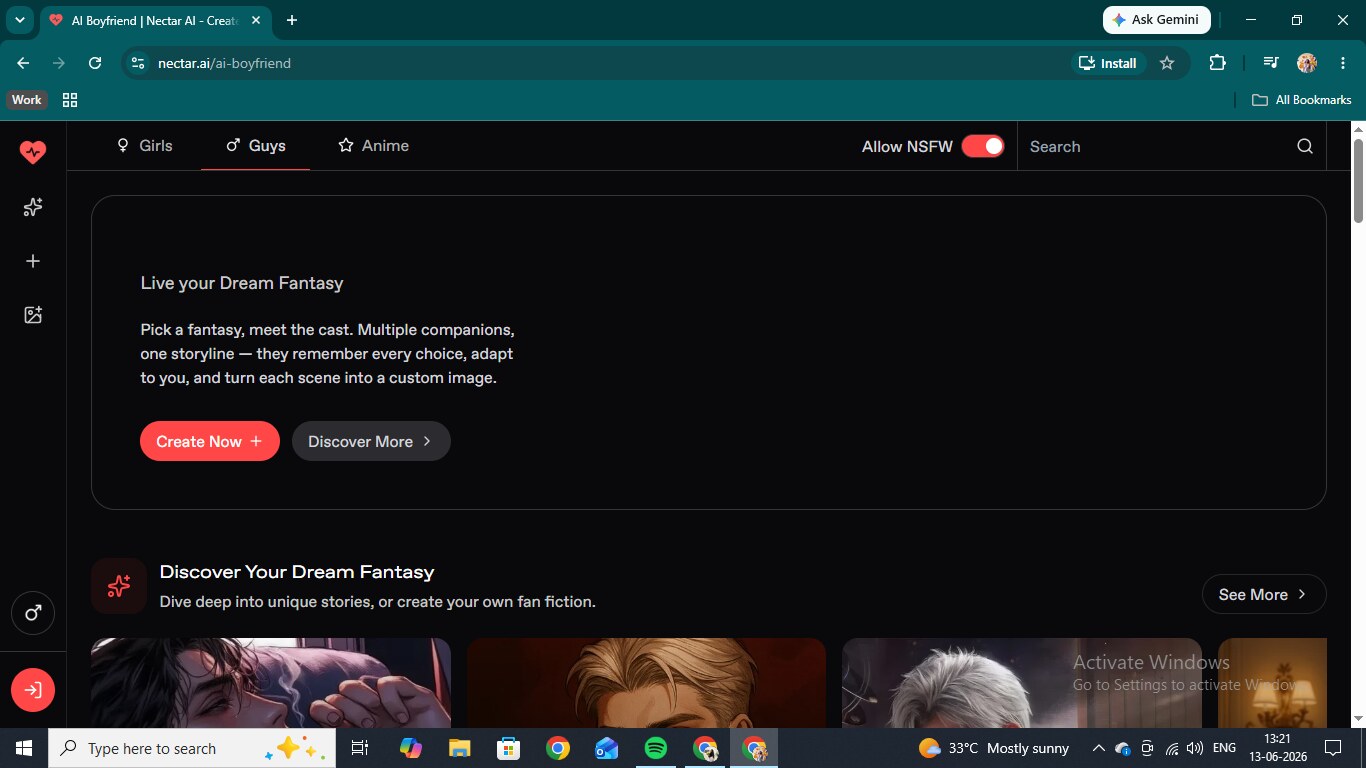Click the page vertical scrollbar
This screenshot has width=1366, height=768.
1358,181
